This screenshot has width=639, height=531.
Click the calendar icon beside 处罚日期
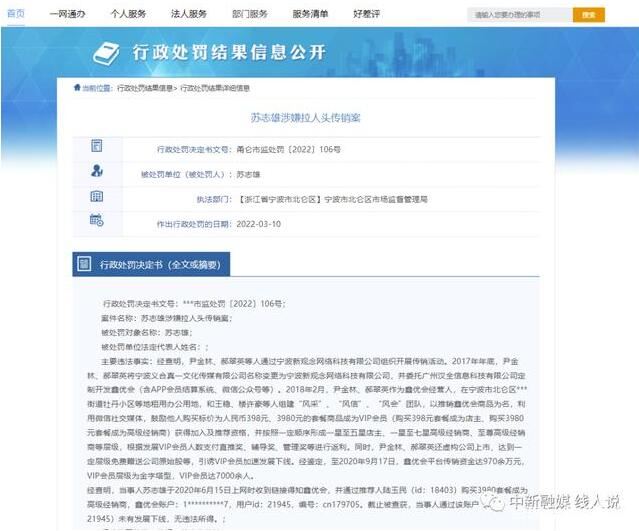[97, 220]
